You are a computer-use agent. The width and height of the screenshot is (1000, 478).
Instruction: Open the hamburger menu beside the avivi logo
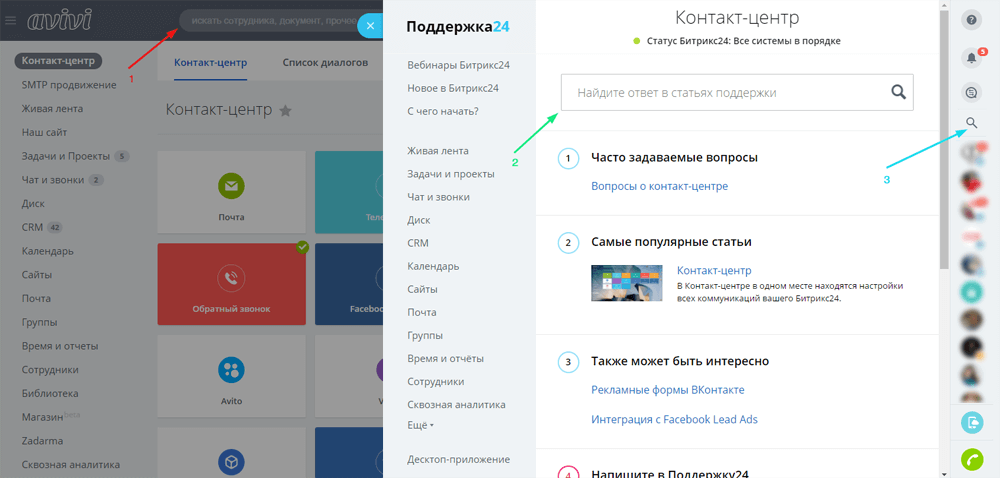pos(10,20)
